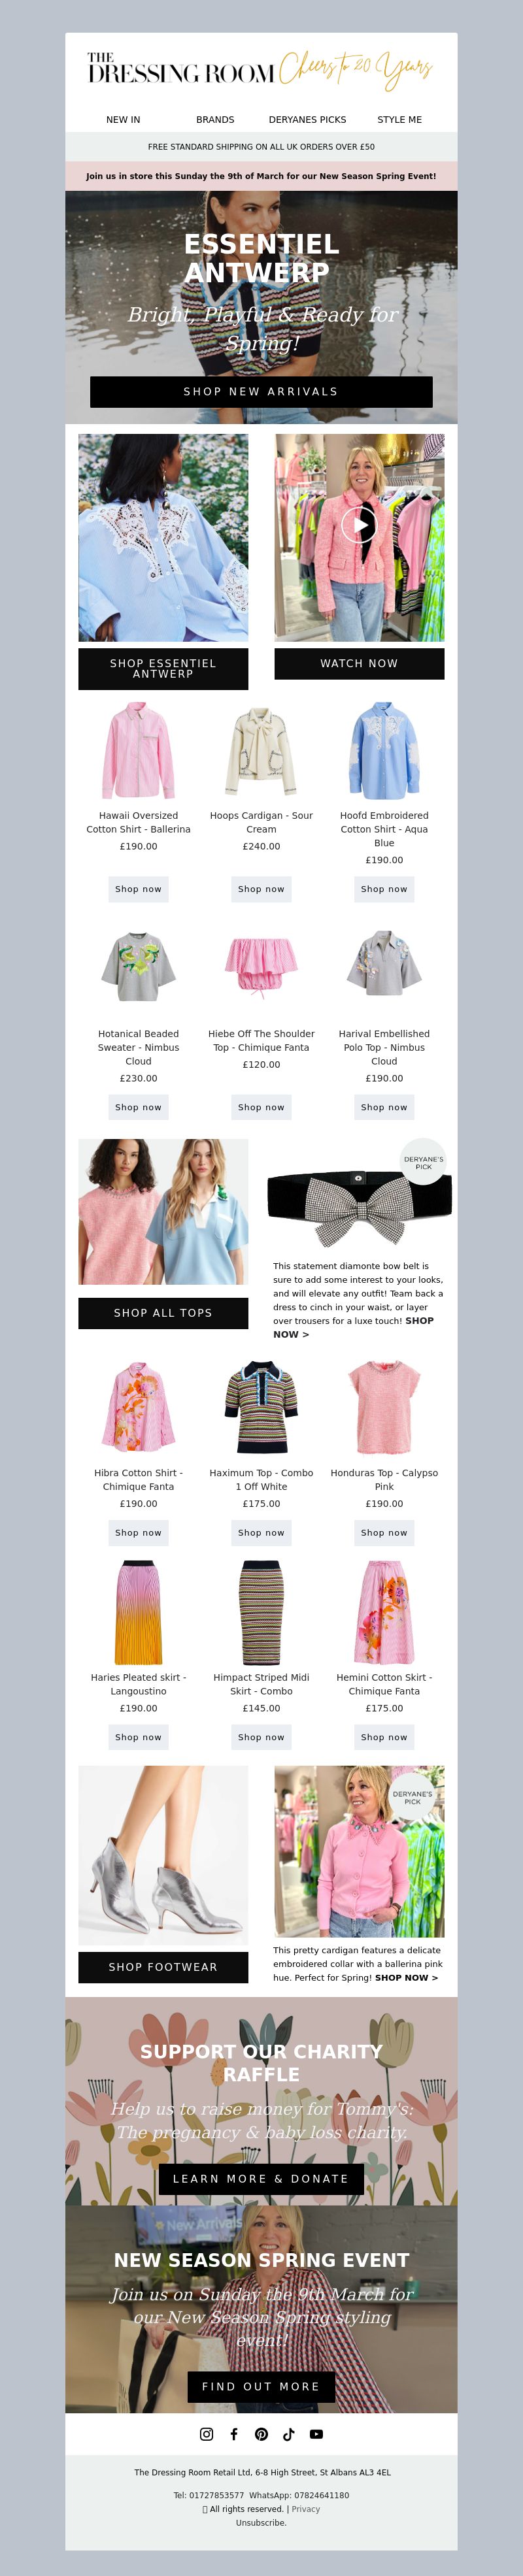The image size is (523, 2576).
Task: Play the video on the pink jacket image
Action: [359, 524]
